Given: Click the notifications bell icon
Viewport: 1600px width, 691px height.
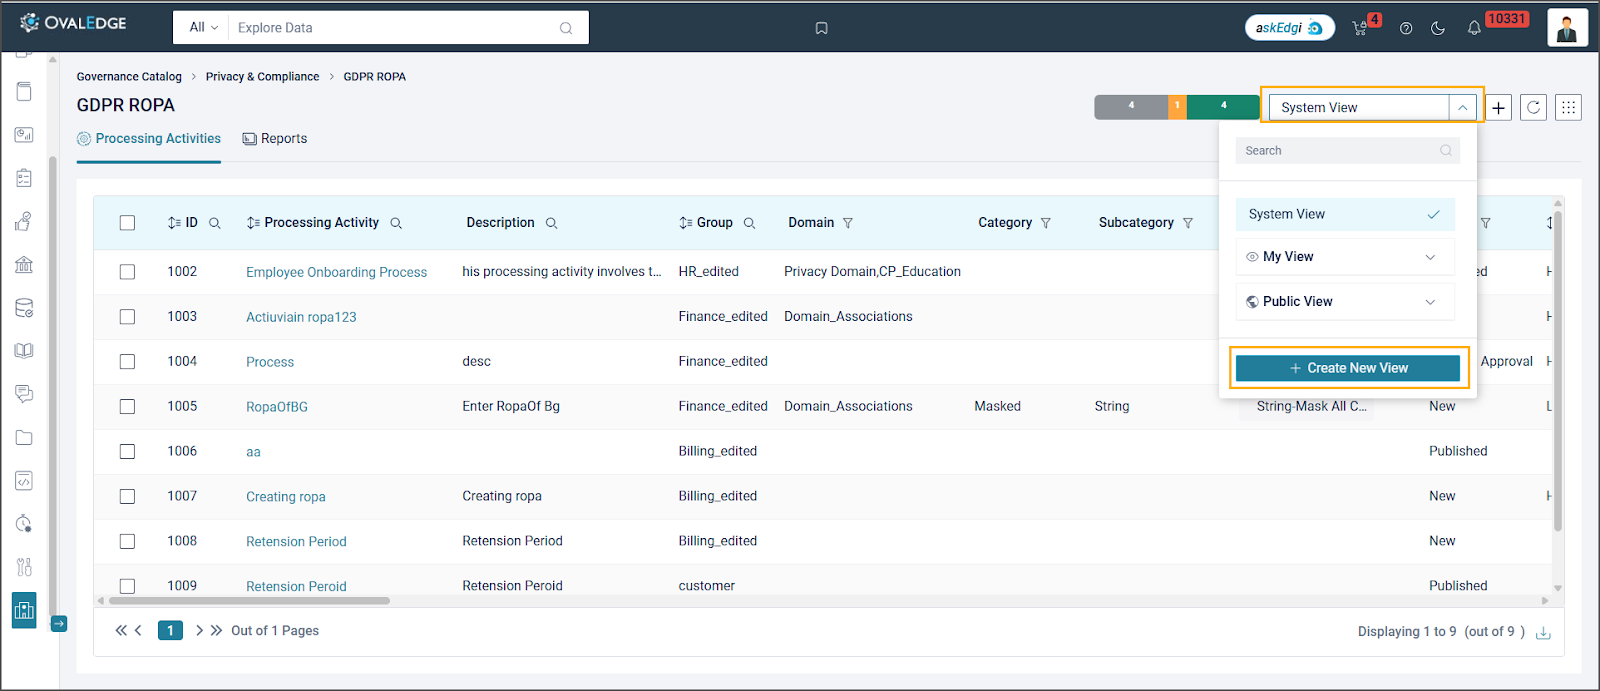Looking at the screenshot, I should 1473,28.
